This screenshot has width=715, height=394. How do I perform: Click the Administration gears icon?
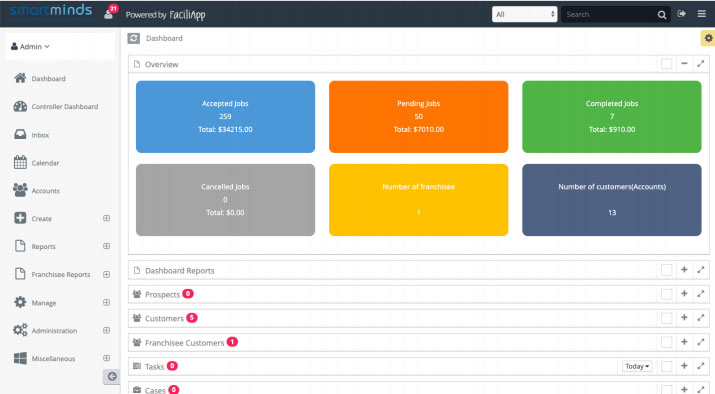coord(20,330)
